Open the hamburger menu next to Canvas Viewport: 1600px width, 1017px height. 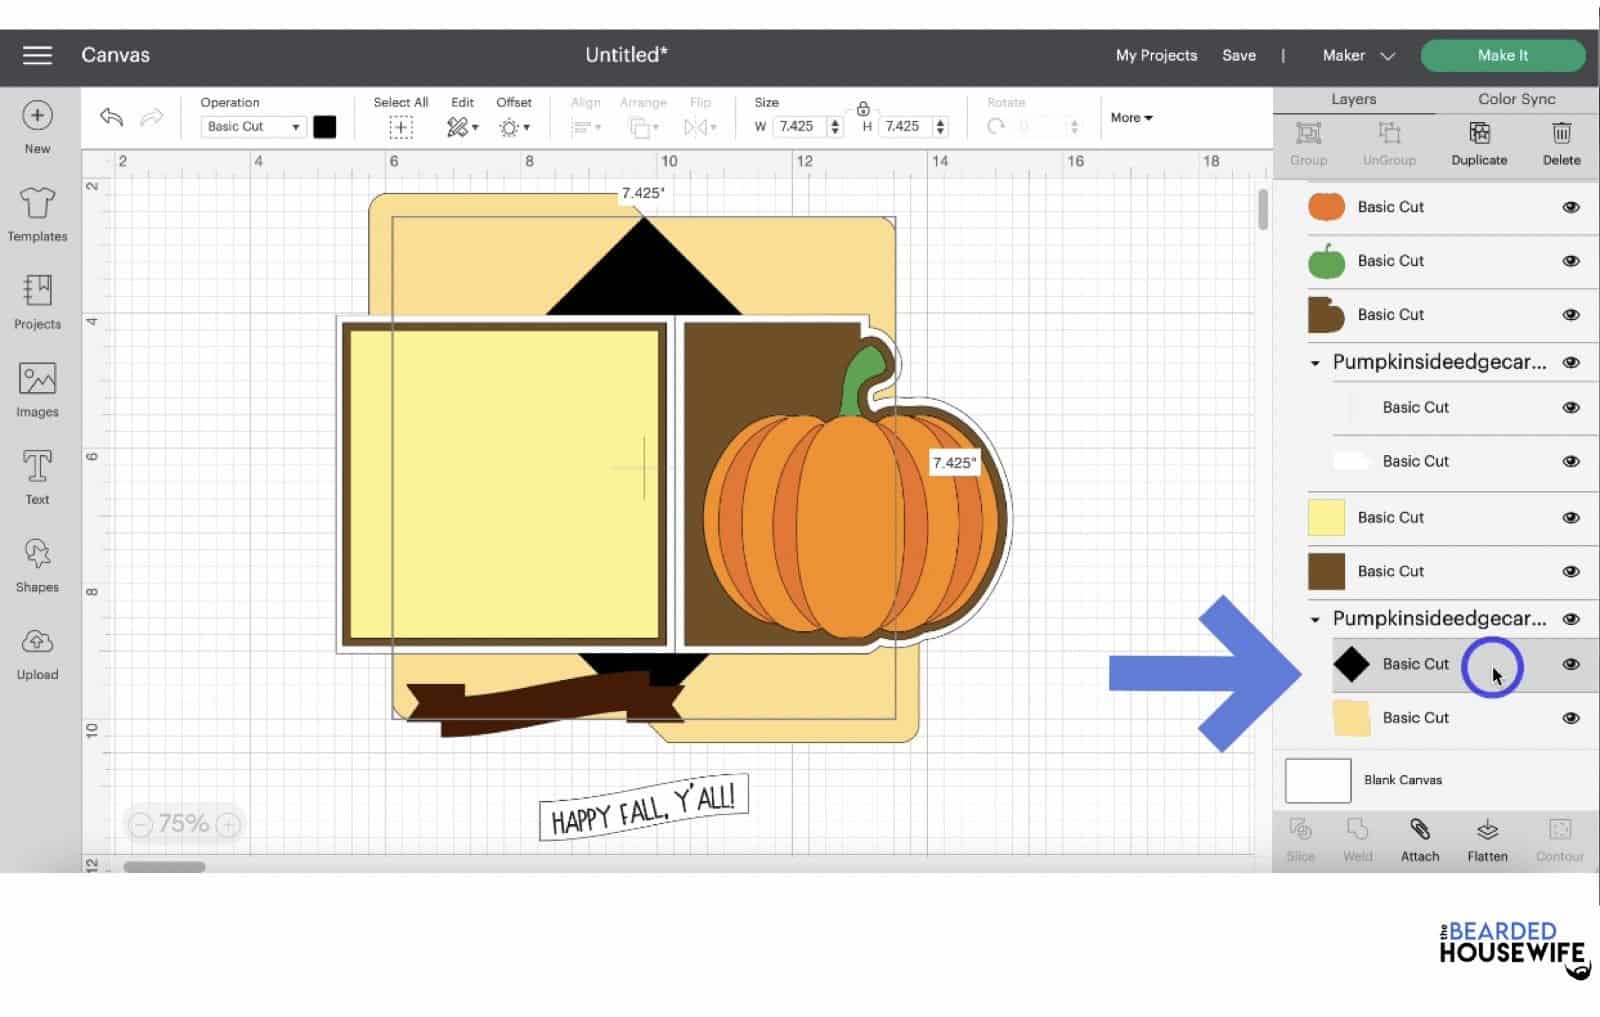click(x=36, y=55)
